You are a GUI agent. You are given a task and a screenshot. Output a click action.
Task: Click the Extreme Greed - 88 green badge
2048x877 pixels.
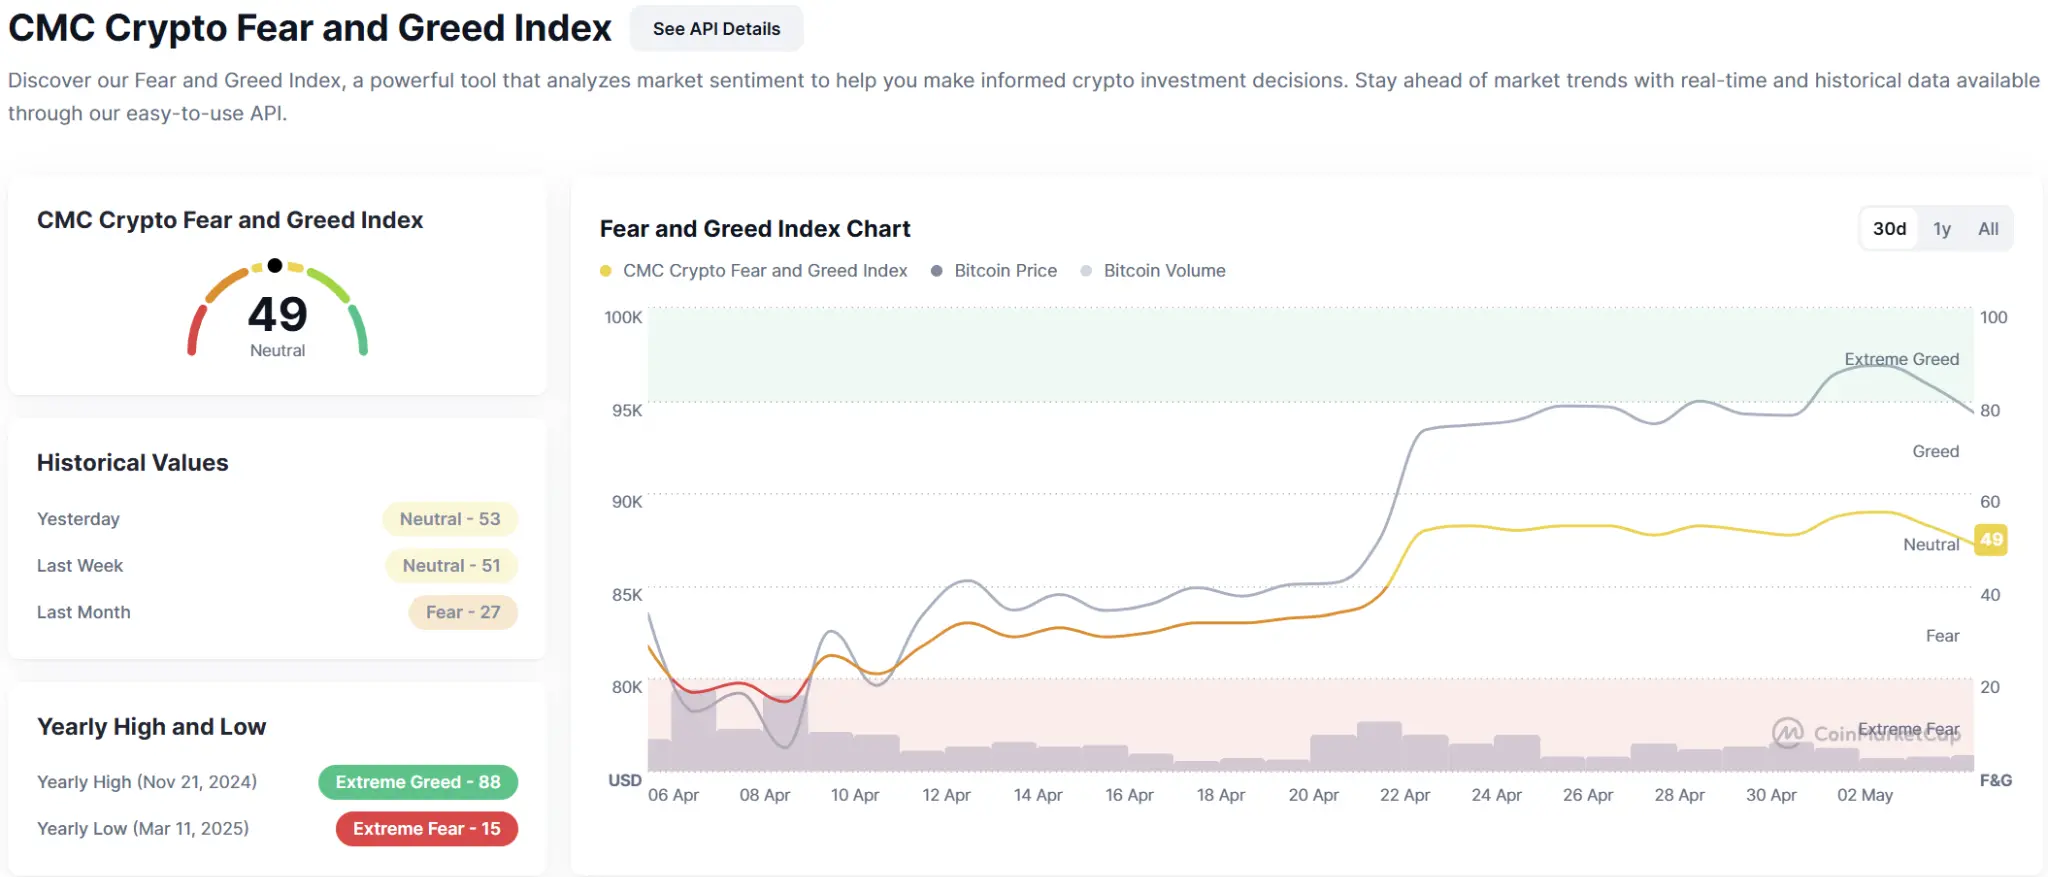[418, 782]
